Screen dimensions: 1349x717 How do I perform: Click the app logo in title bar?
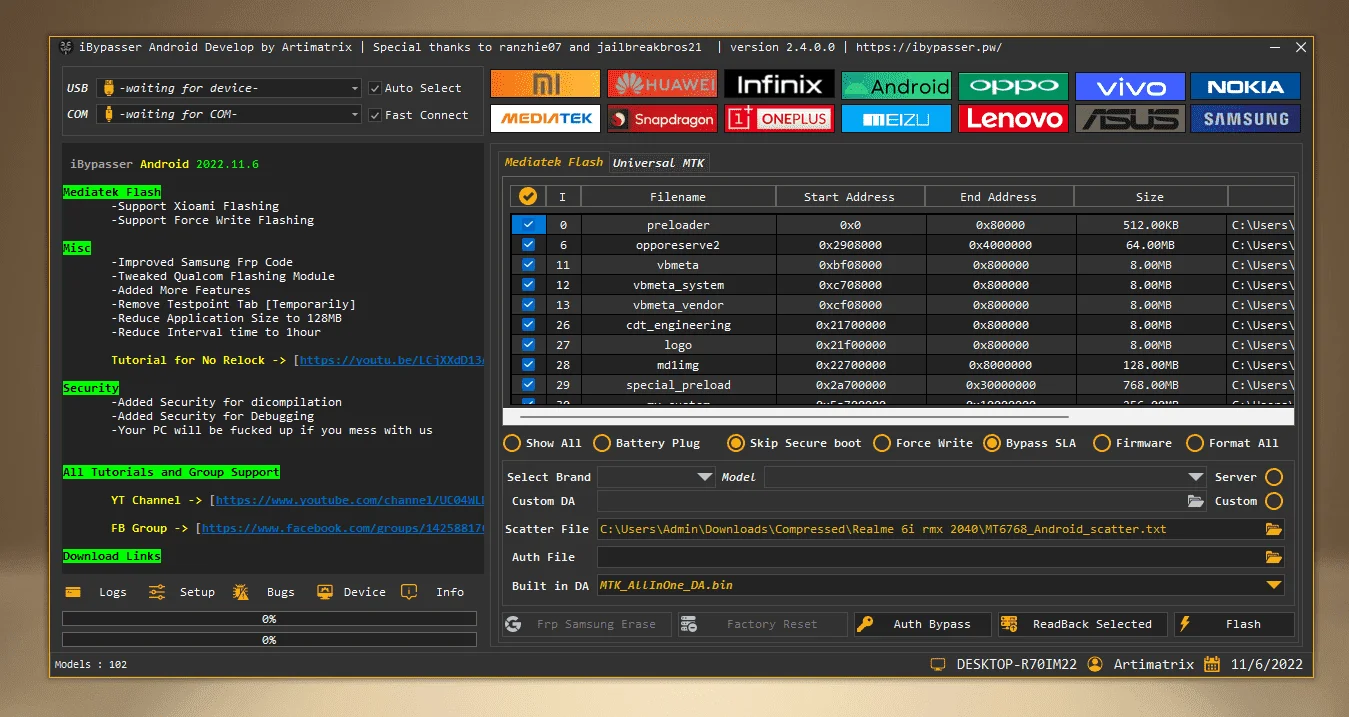(65, 47)
